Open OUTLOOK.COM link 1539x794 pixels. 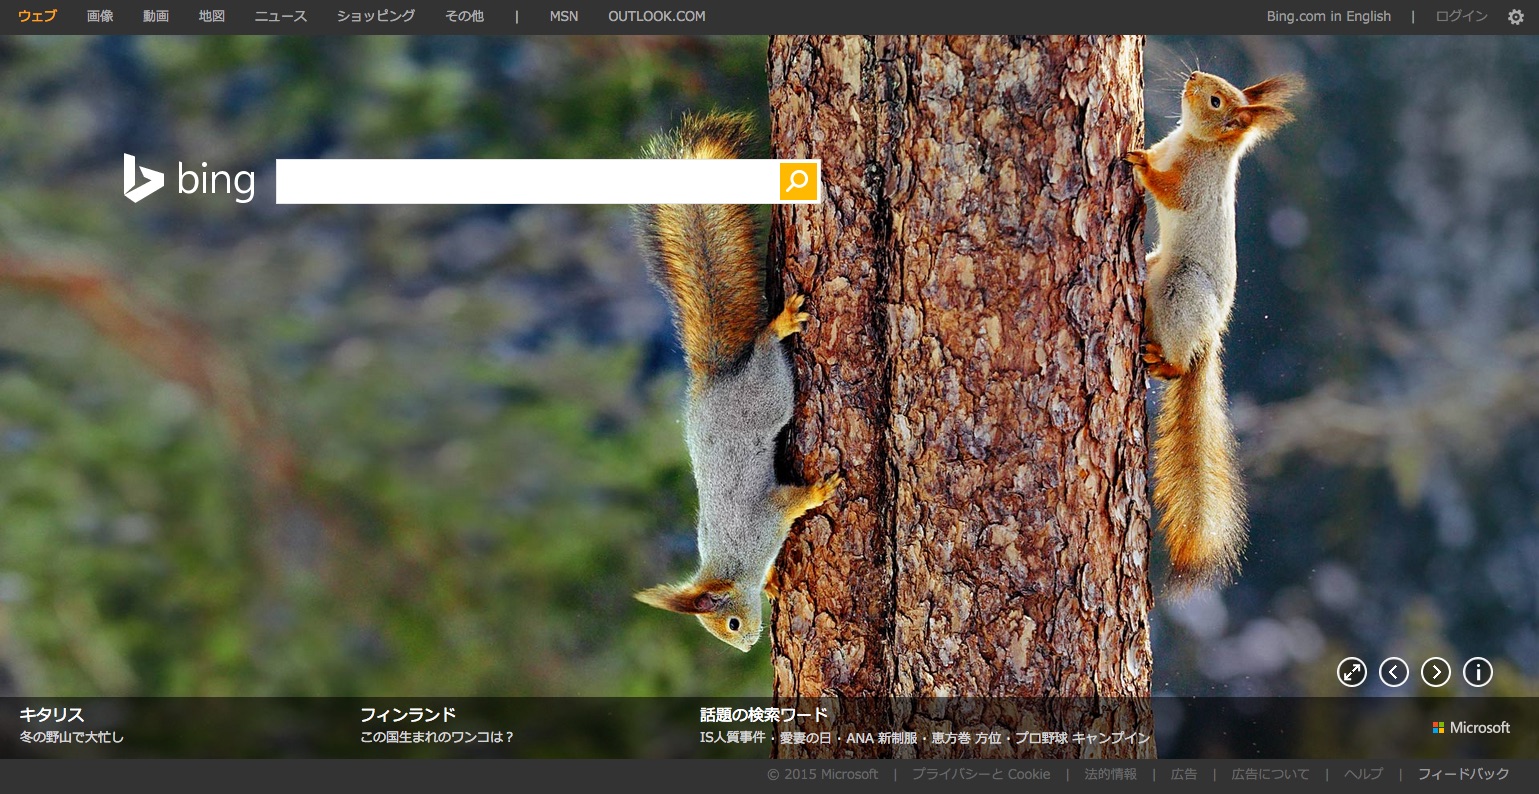pyautogui.click(x=656, y=17)
